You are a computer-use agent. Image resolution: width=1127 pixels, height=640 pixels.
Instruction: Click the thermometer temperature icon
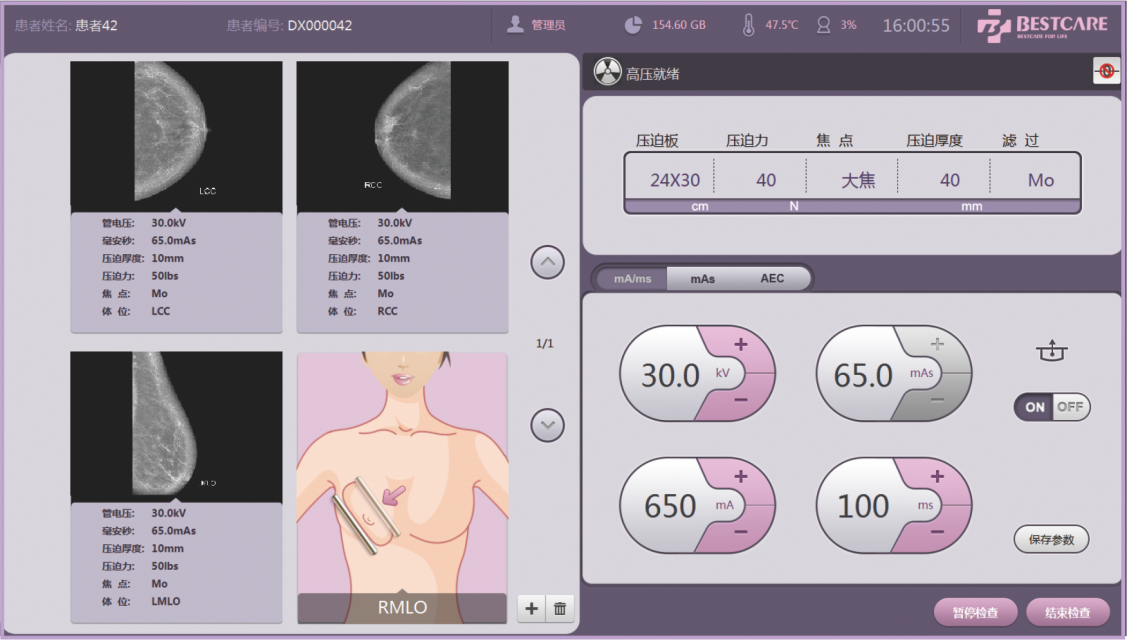coord(748,25)
